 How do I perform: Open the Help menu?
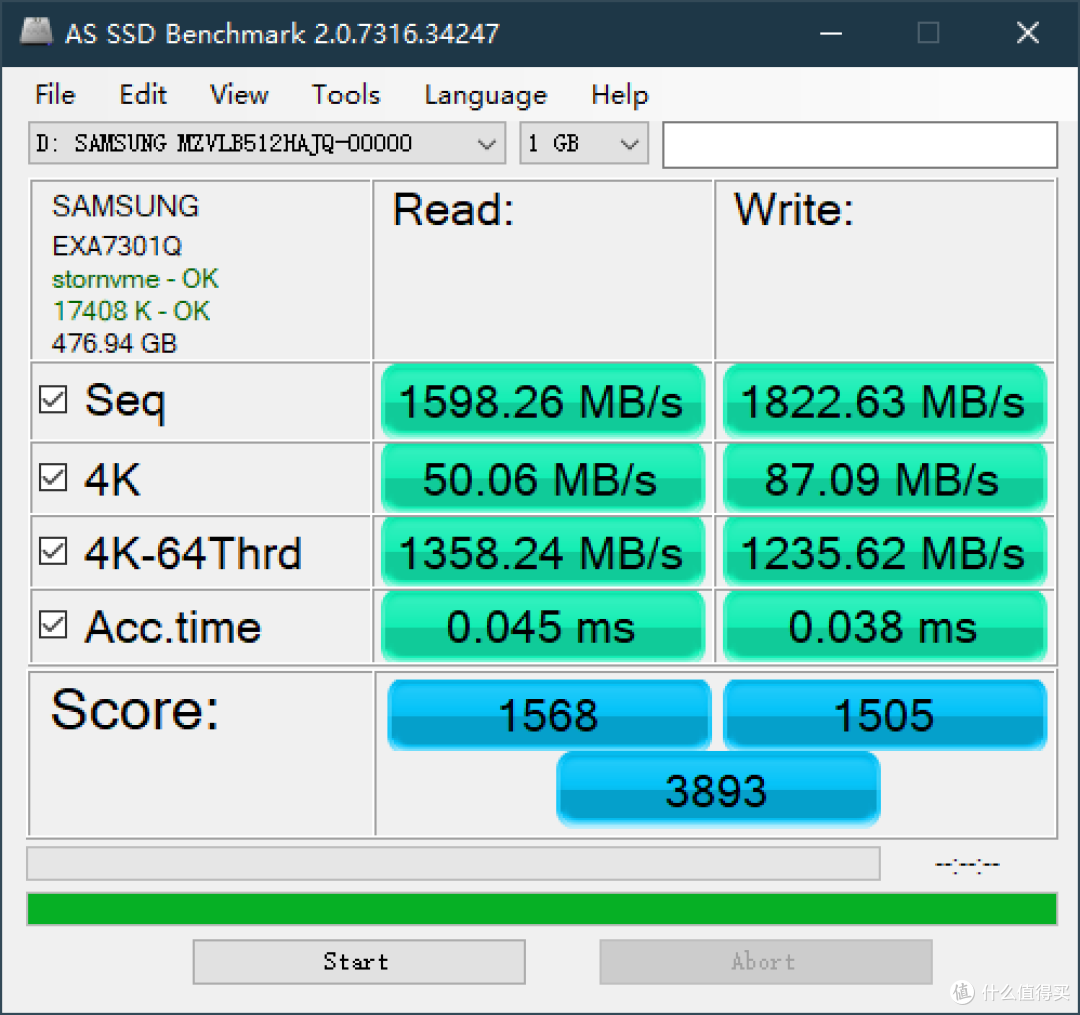pyautogui.click(x=619, y=94)
